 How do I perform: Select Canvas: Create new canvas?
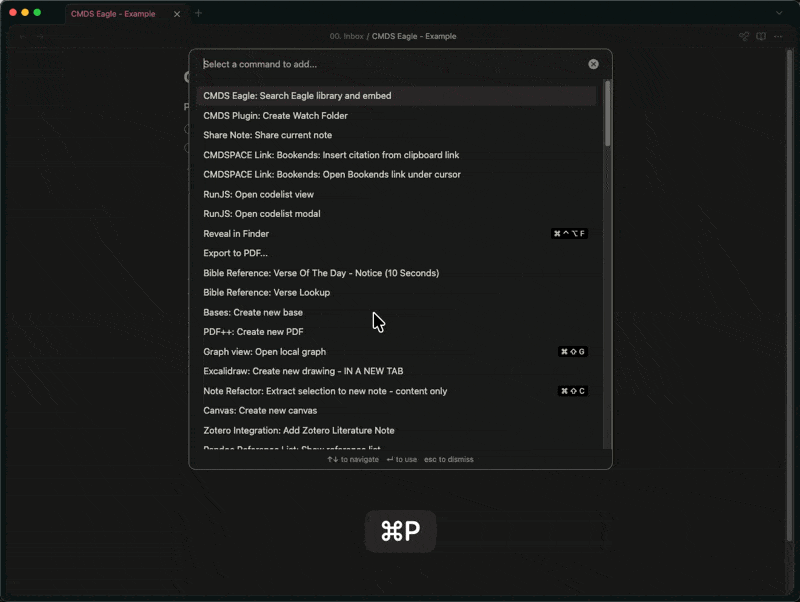click(x=396, y=410)
